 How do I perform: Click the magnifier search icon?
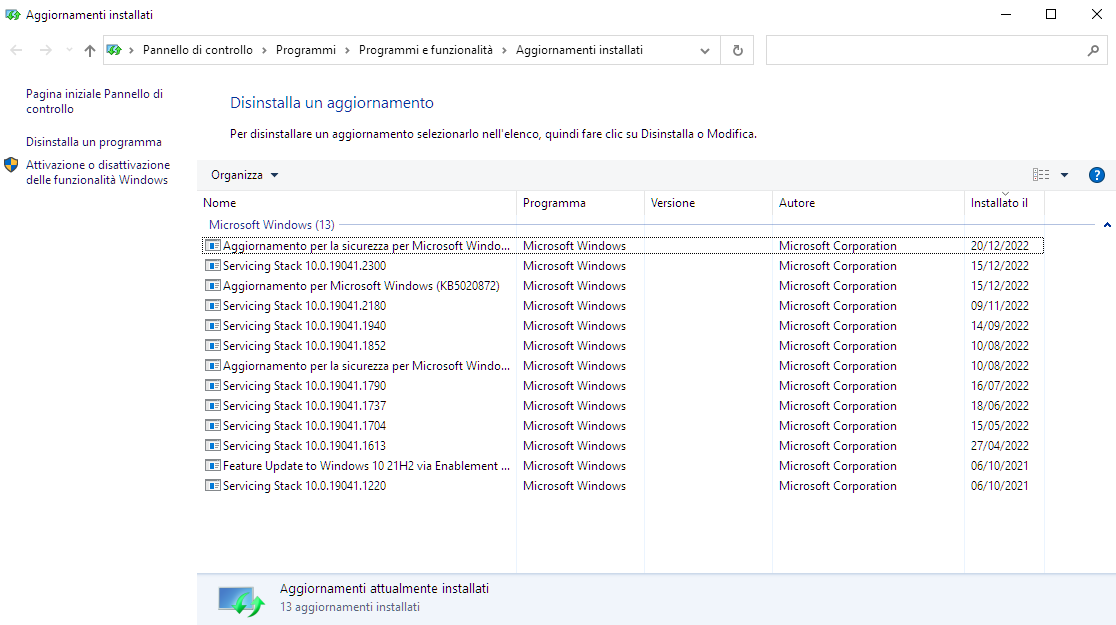1093,51
